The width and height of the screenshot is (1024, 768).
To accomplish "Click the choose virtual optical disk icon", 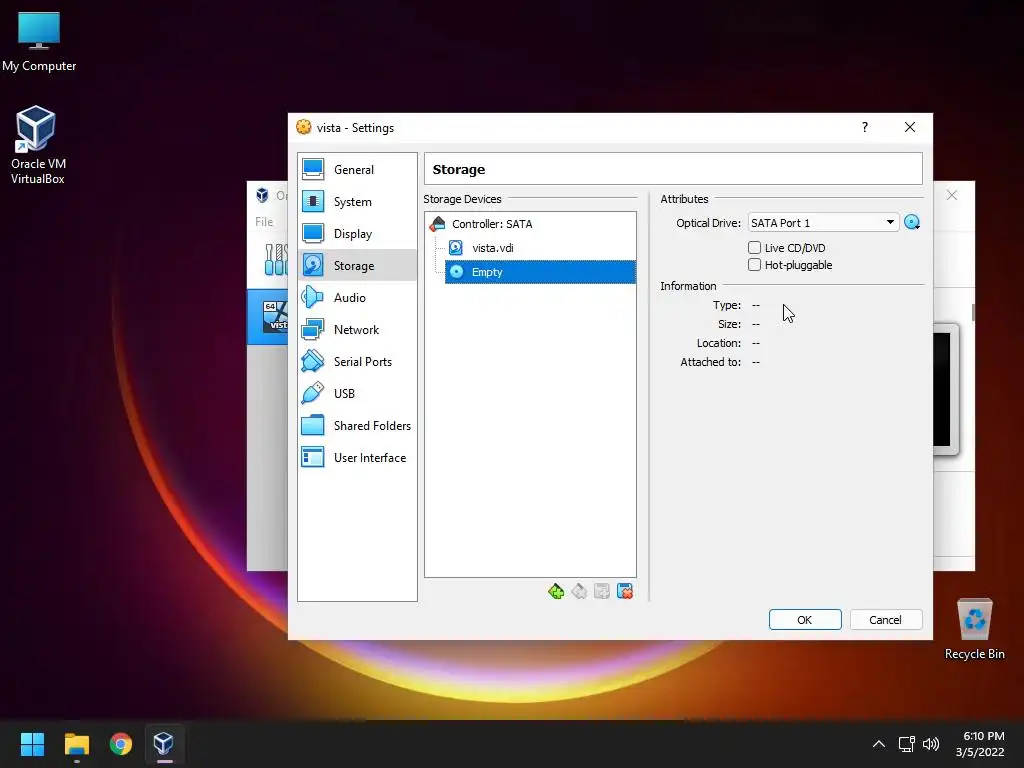I will [x=912, y=223].
